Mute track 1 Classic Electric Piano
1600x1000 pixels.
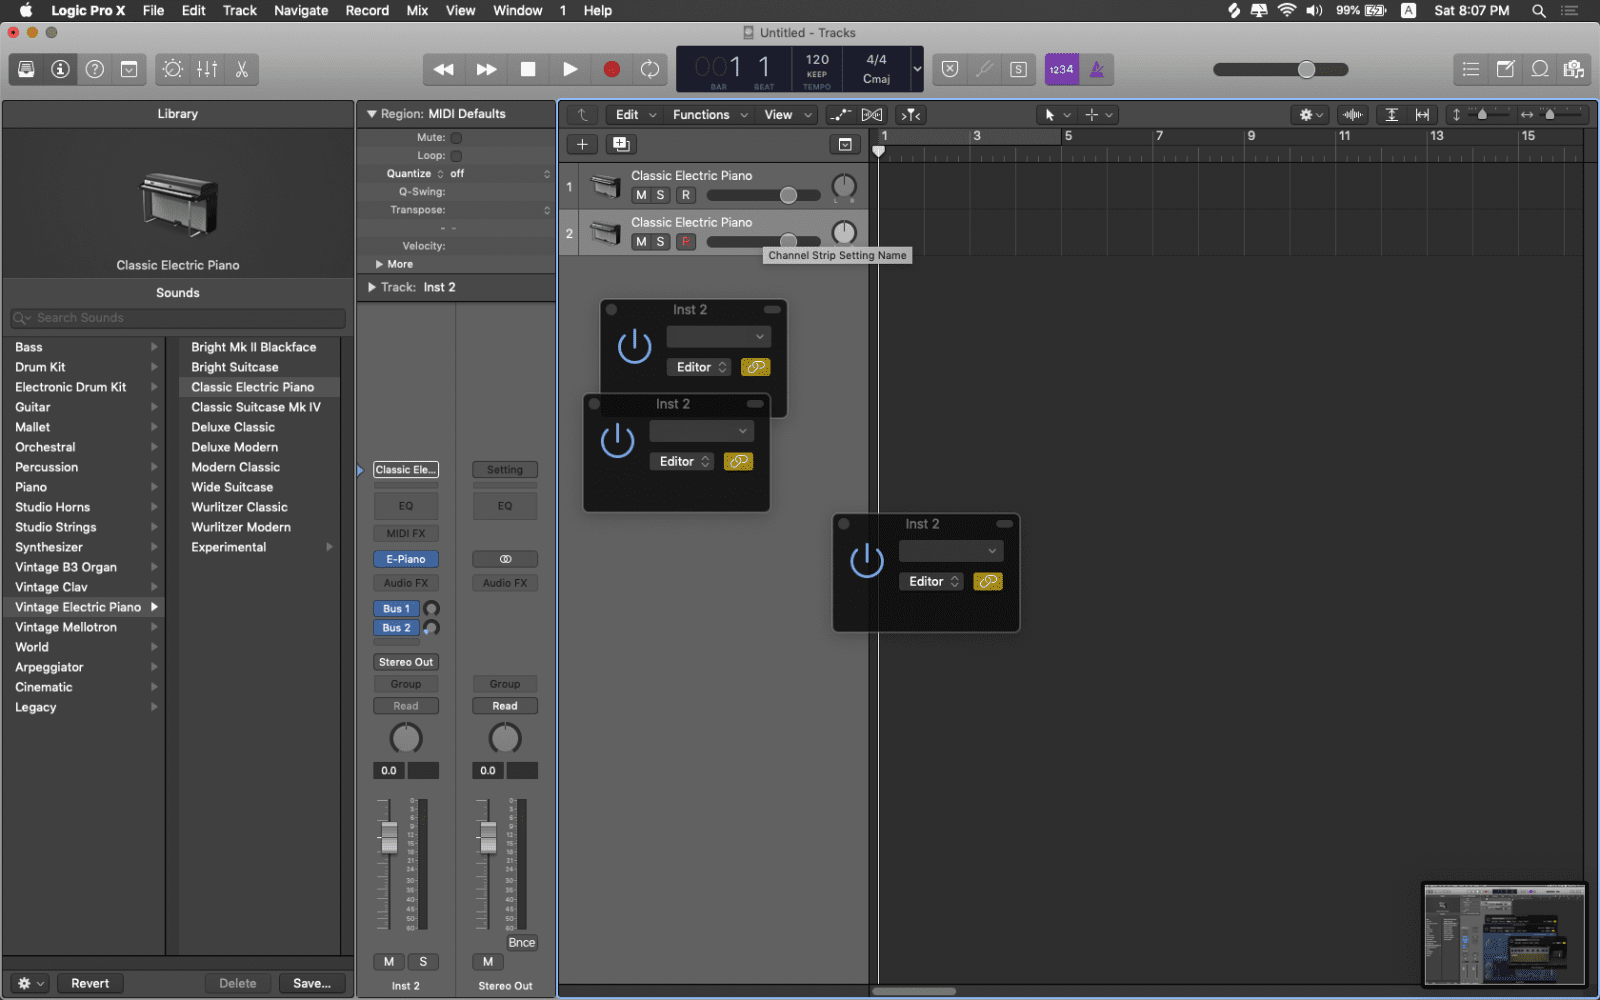click(x=641, y=195)
